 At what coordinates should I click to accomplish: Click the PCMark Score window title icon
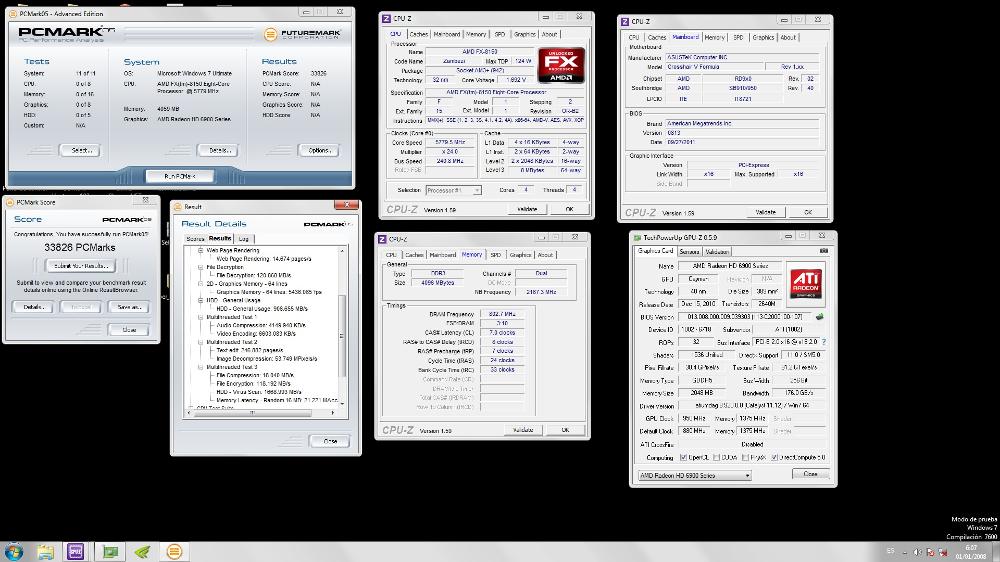click(10, 202)
